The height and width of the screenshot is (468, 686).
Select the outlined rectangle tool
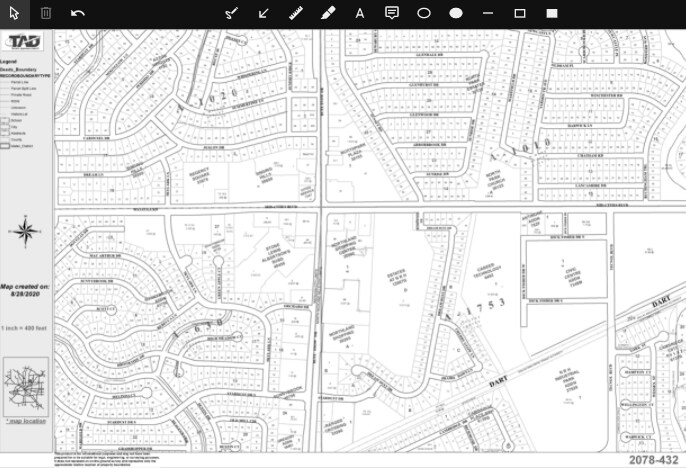pyautogui.click(x=520, y=13)
